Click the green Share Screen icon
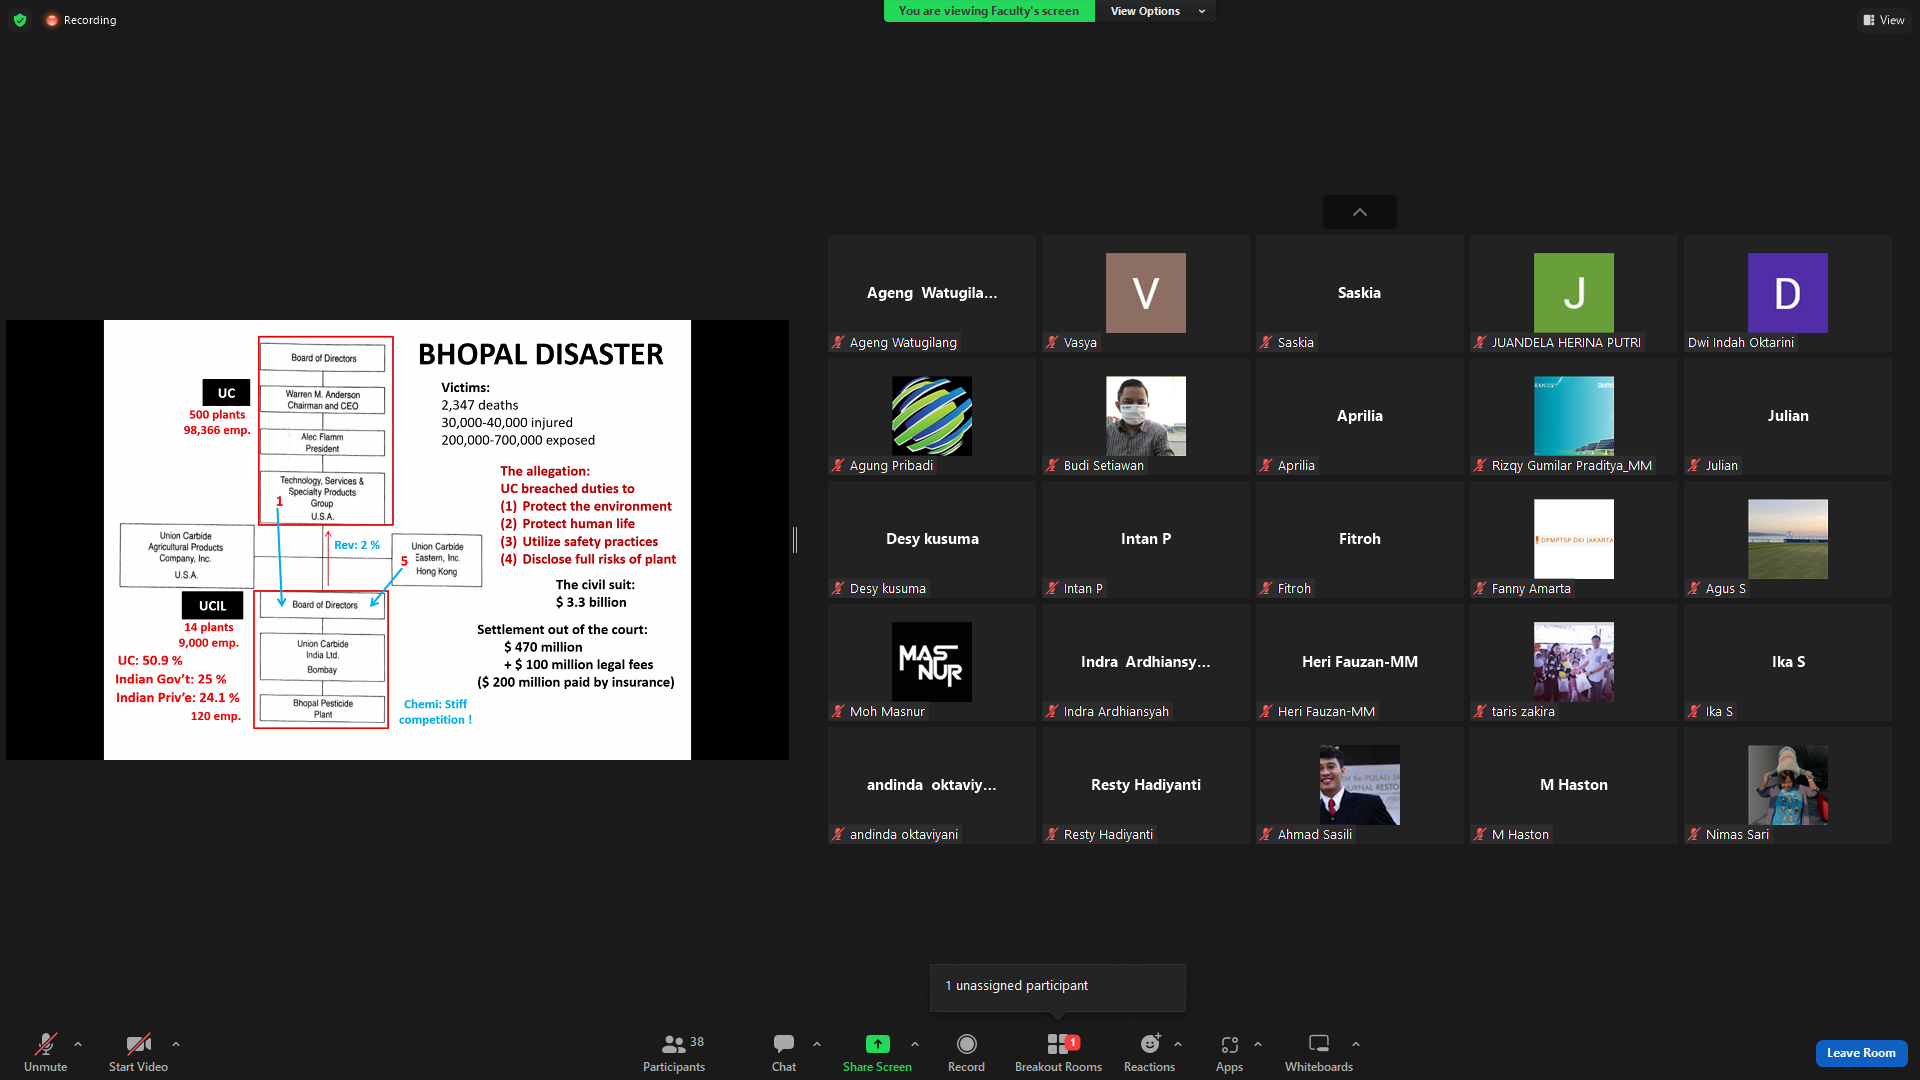This screenshot has width=1920, height=1080. click(877, 1044)
